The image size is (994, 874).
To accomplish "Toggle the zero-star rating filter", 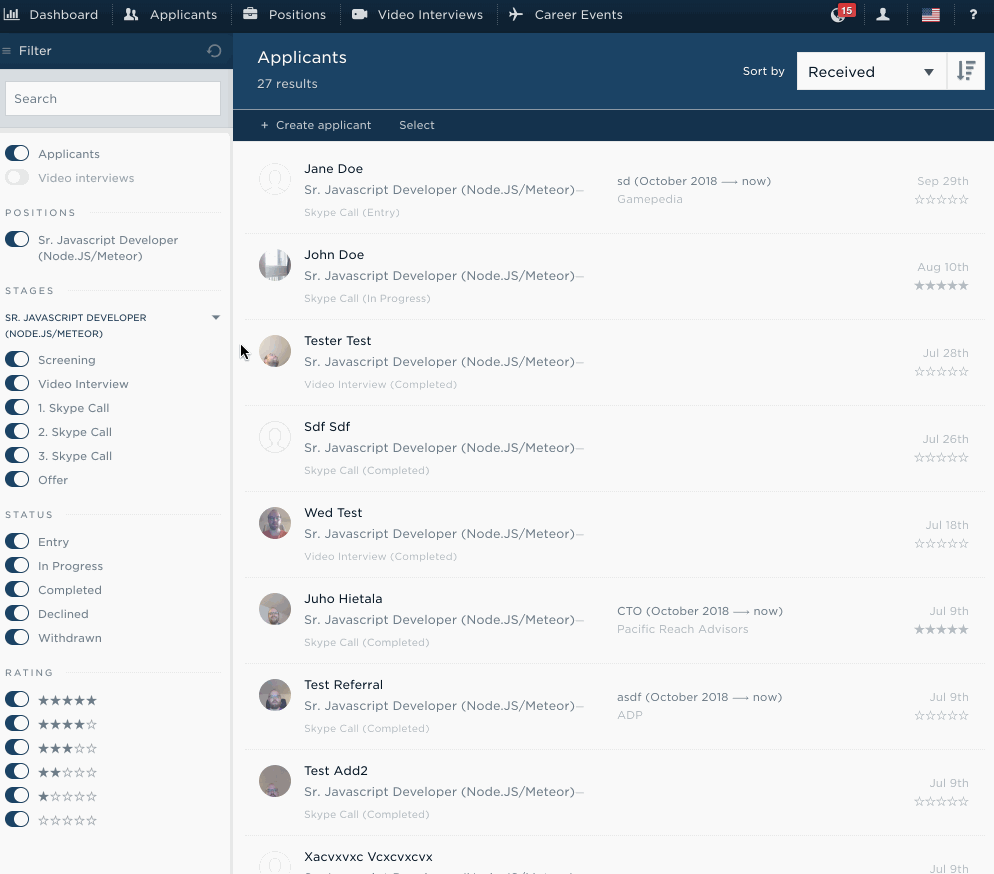I will click(x=17, y=819).
